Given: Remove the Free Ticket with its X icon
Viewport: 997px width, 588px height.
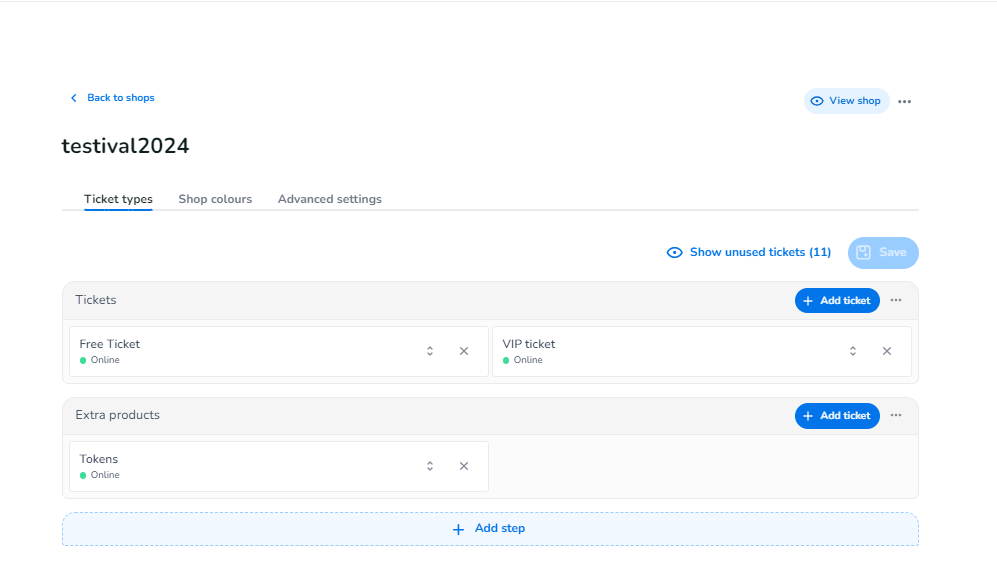Looking at the screenshot, I should (x=464, y=351).
